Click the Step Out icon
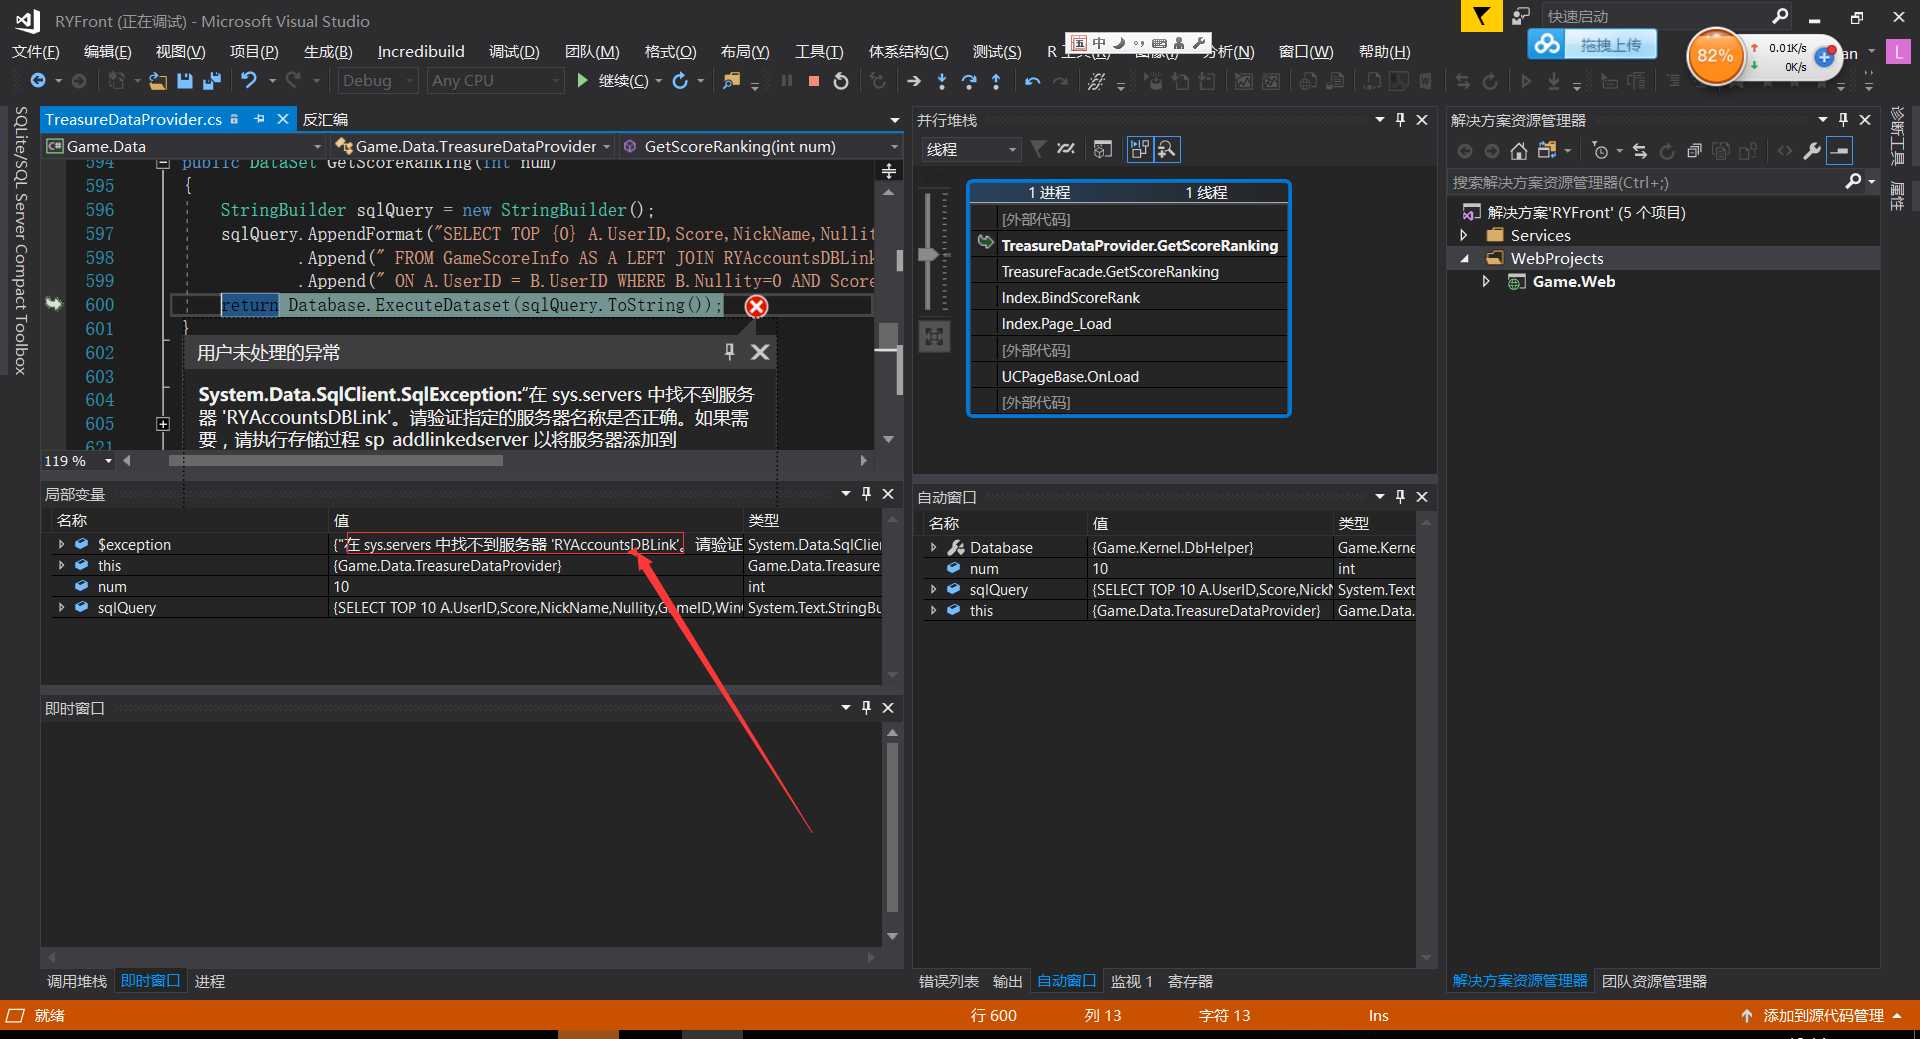 tap(996, 81)
